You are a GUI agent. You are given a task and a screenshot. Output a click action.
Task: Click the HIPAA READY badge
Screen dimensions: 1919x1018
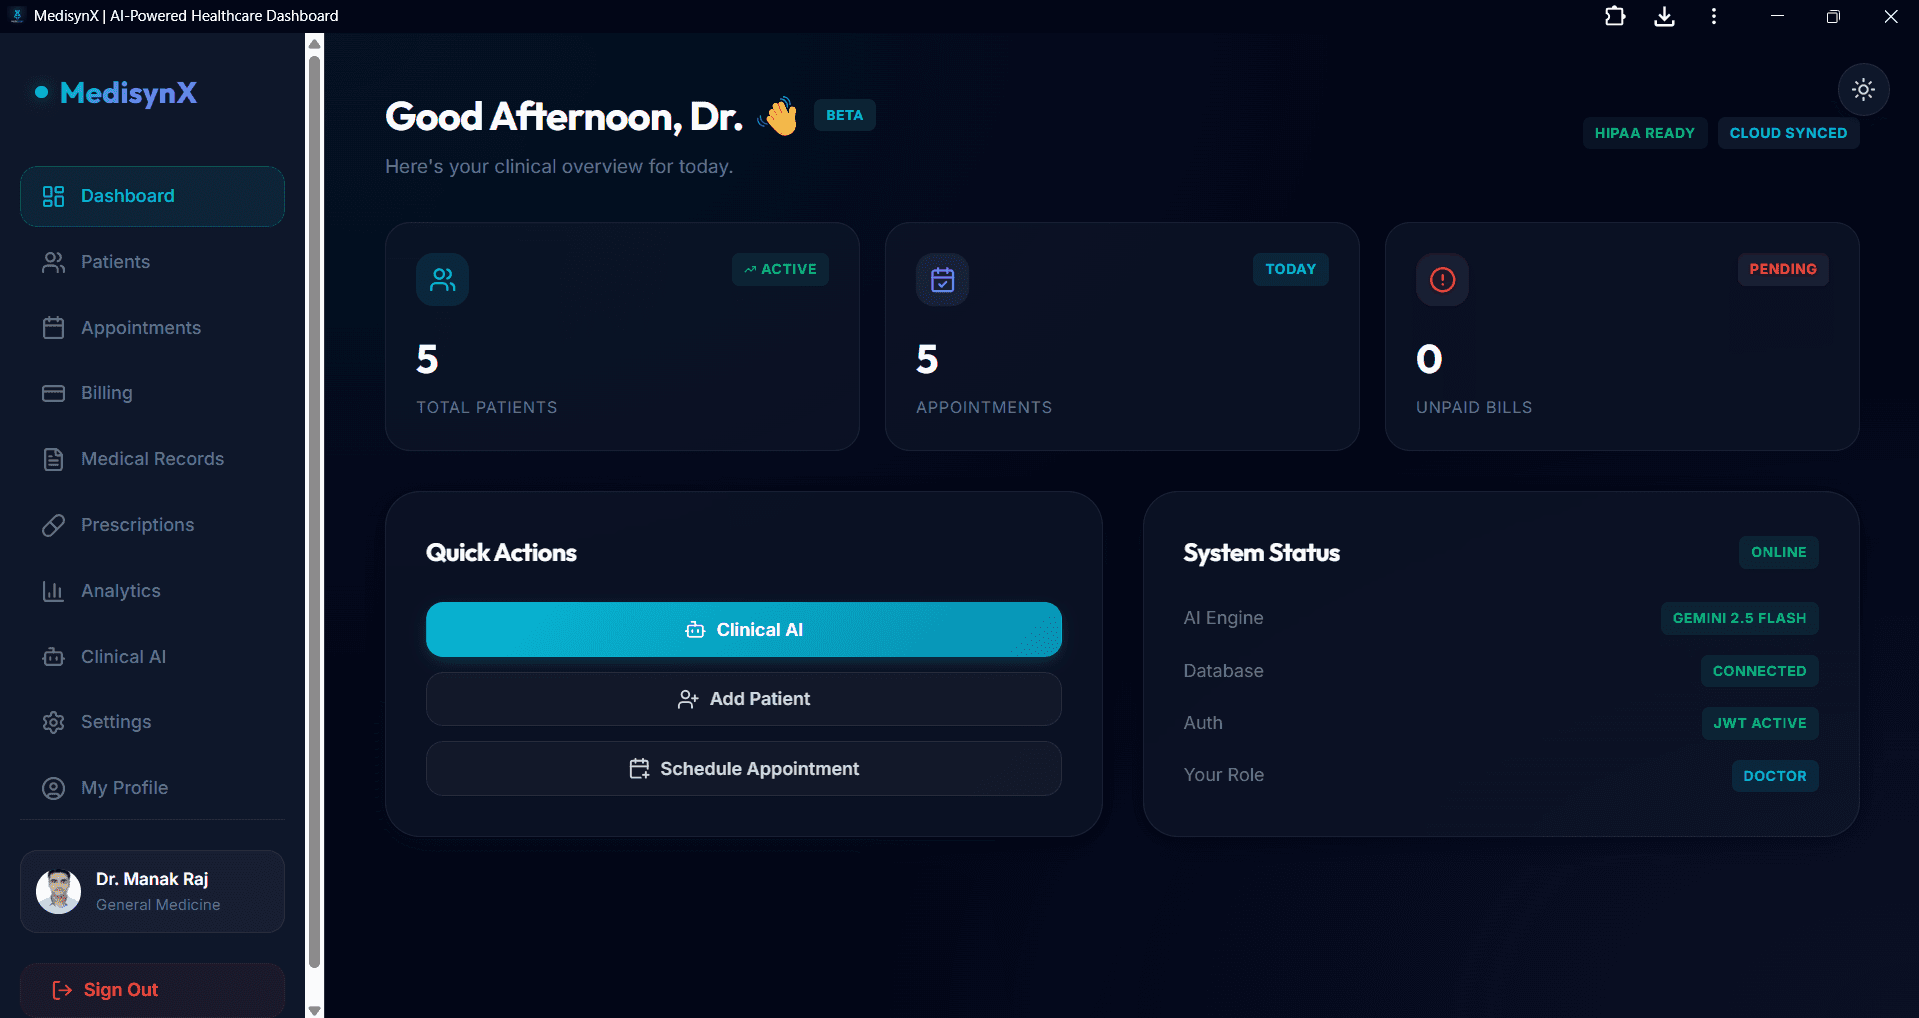[x=1644, y=133]
